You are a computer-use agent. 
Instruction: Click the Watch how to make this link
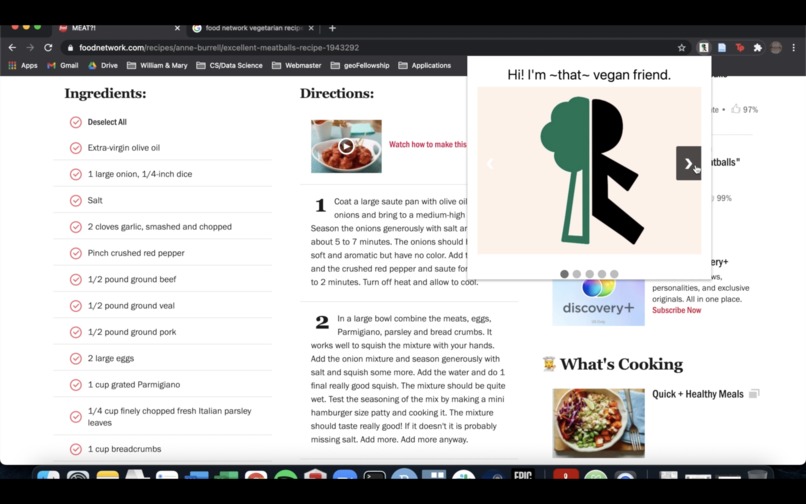point(427,145)
